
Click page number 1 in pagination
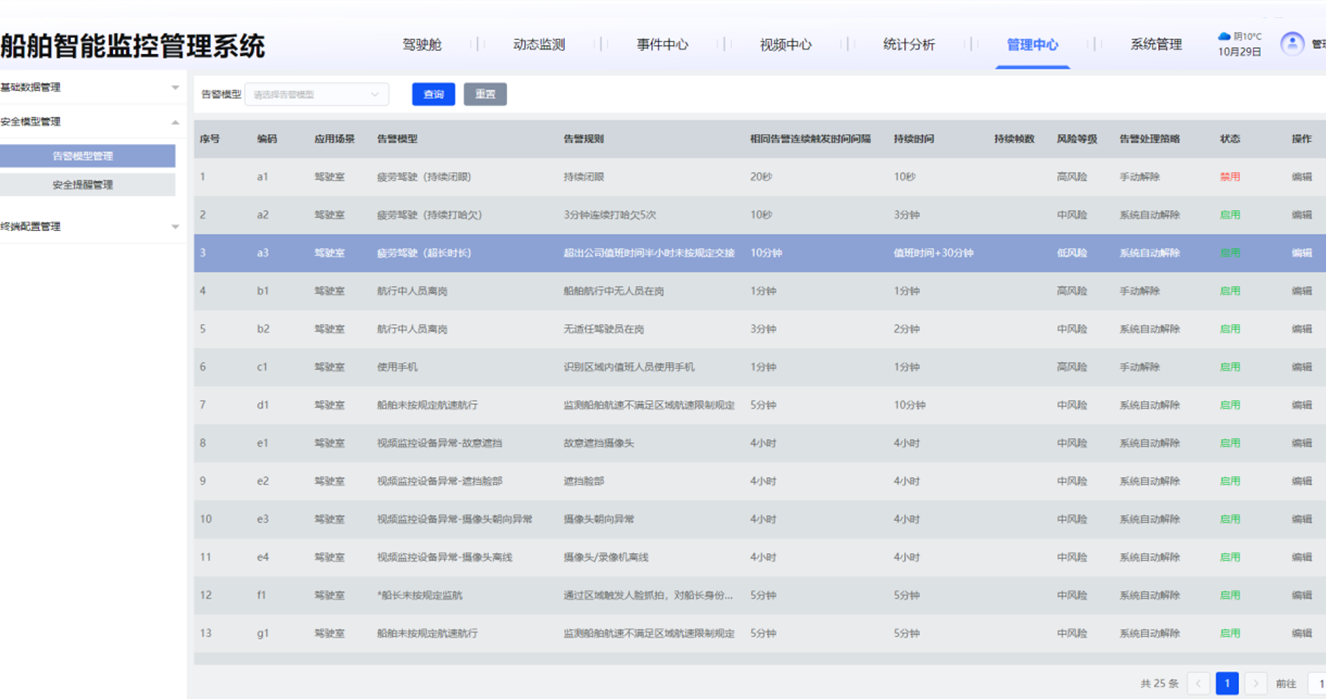1227,684
